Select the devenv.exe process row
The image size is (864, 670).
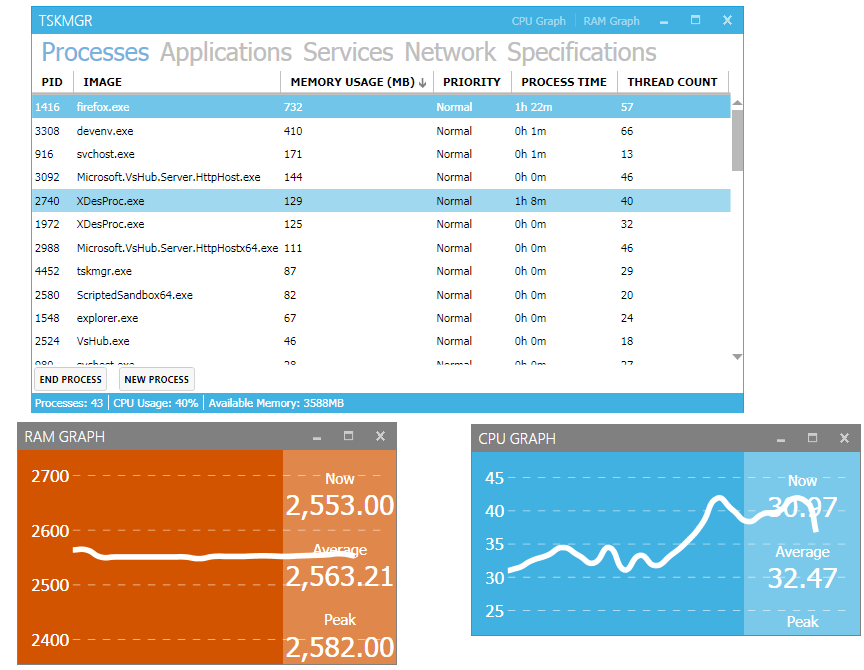coord(381,131)
